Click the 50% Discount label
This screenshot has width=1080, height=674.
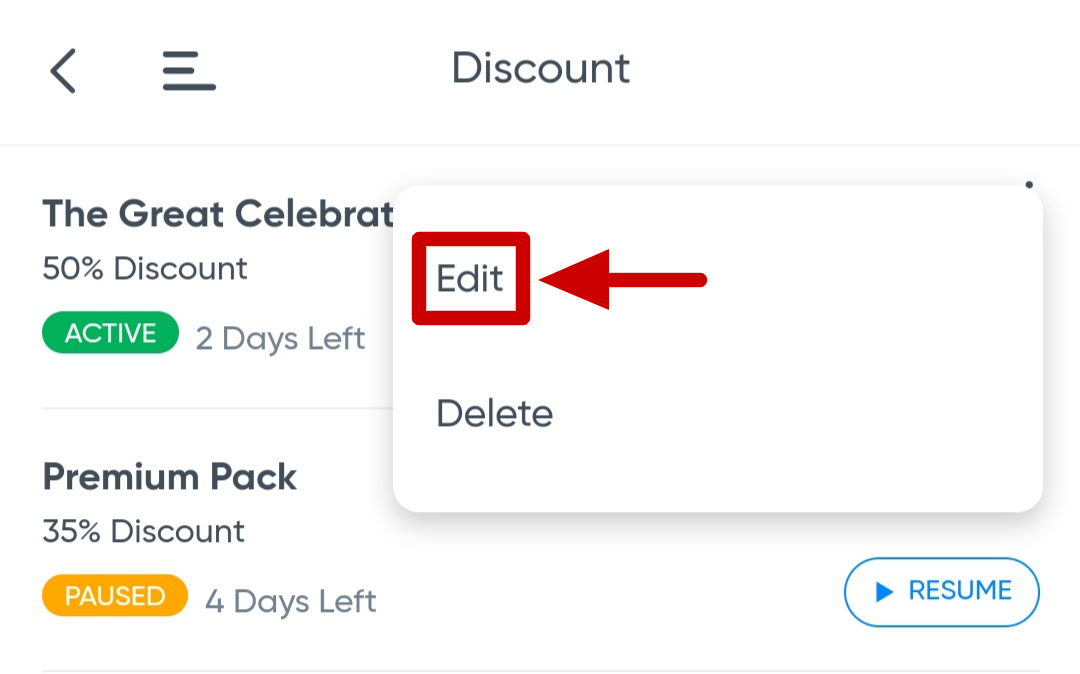144,268
